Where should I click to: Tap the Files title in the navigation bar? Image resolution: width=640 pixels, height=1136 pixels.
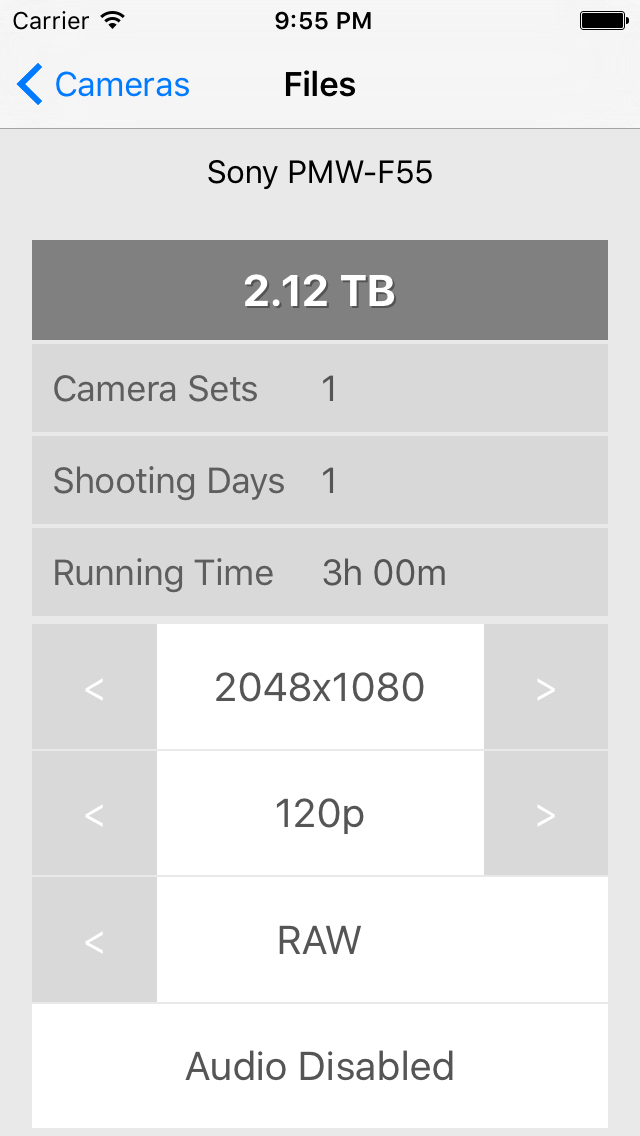pos(320,84)
